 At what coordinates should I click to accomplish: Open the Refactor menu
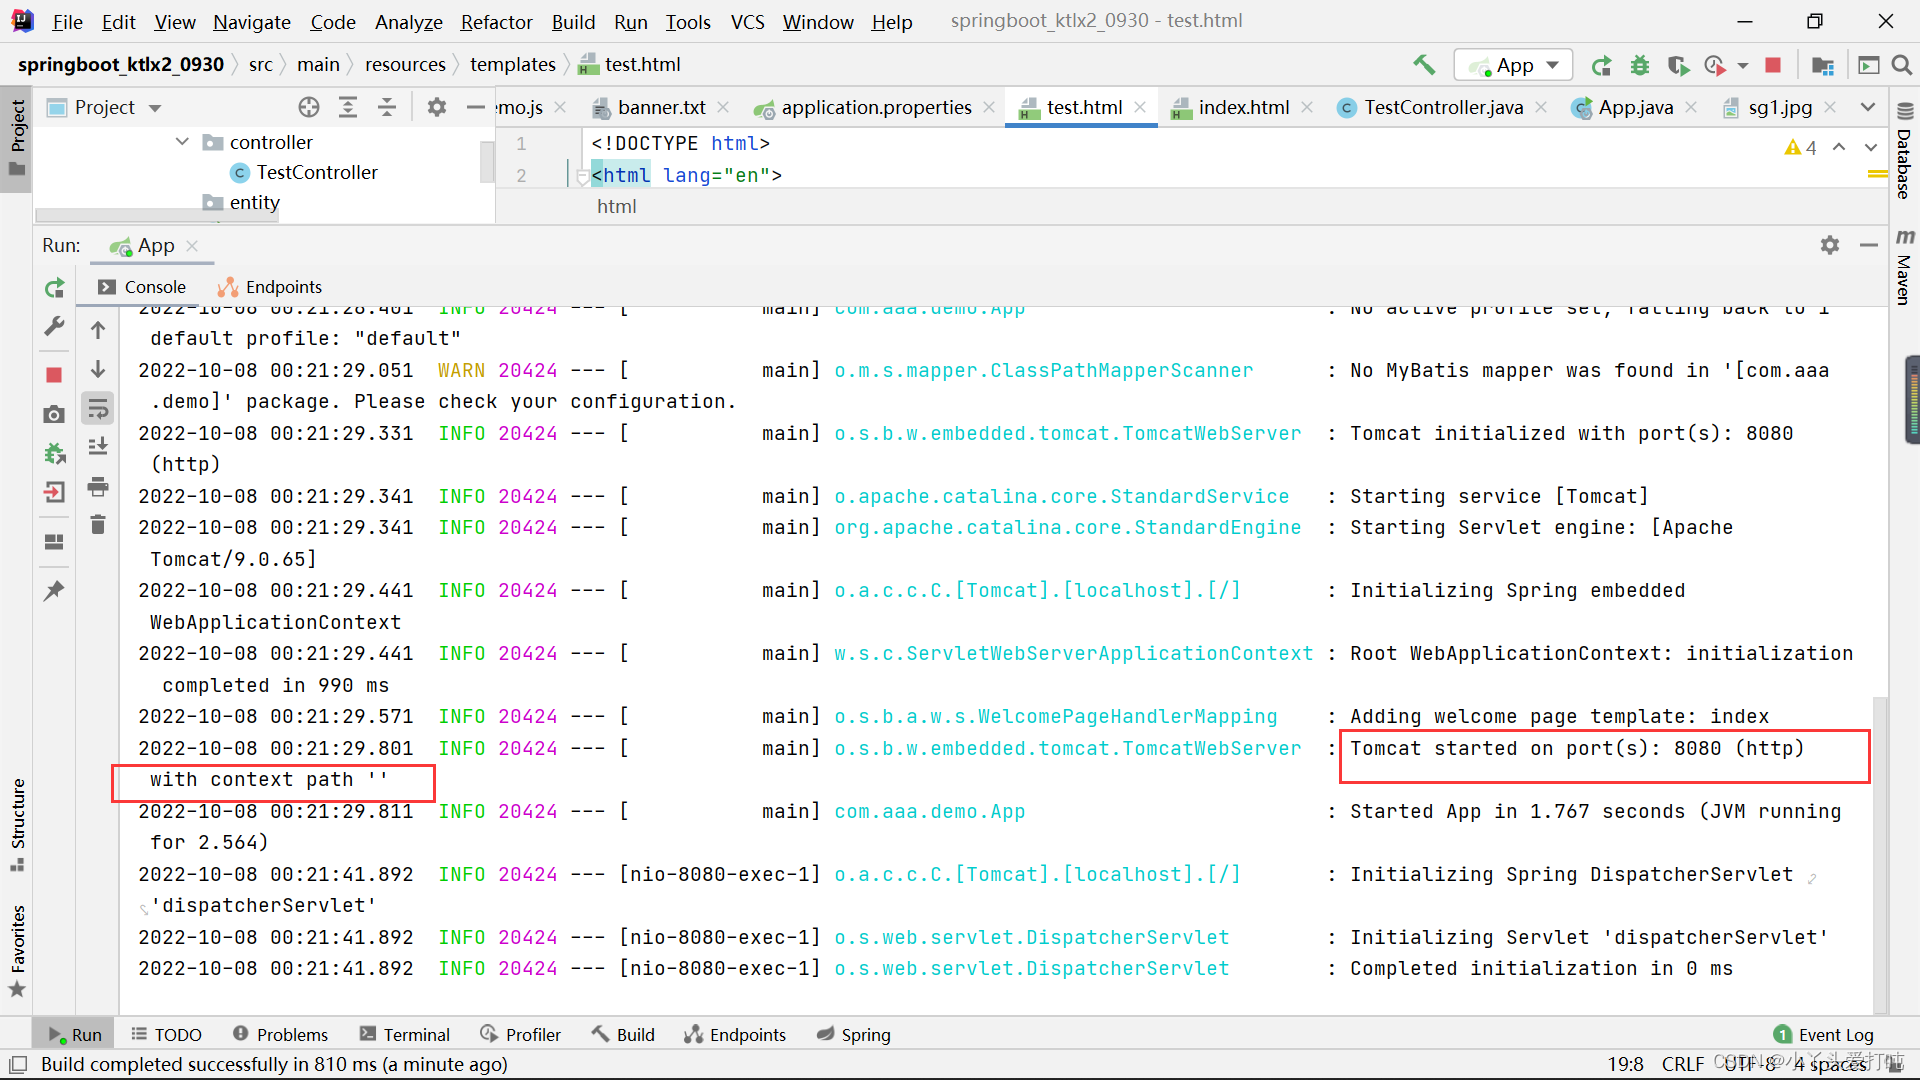click(496, 21)
